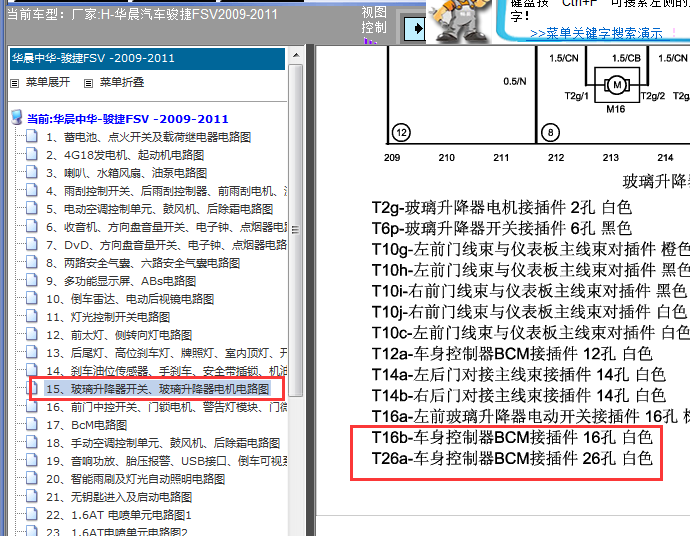690x536 pixels.
Task: Click page icon for 3、喇叭、水箱风扇 item
Action: tap(32, 172)
